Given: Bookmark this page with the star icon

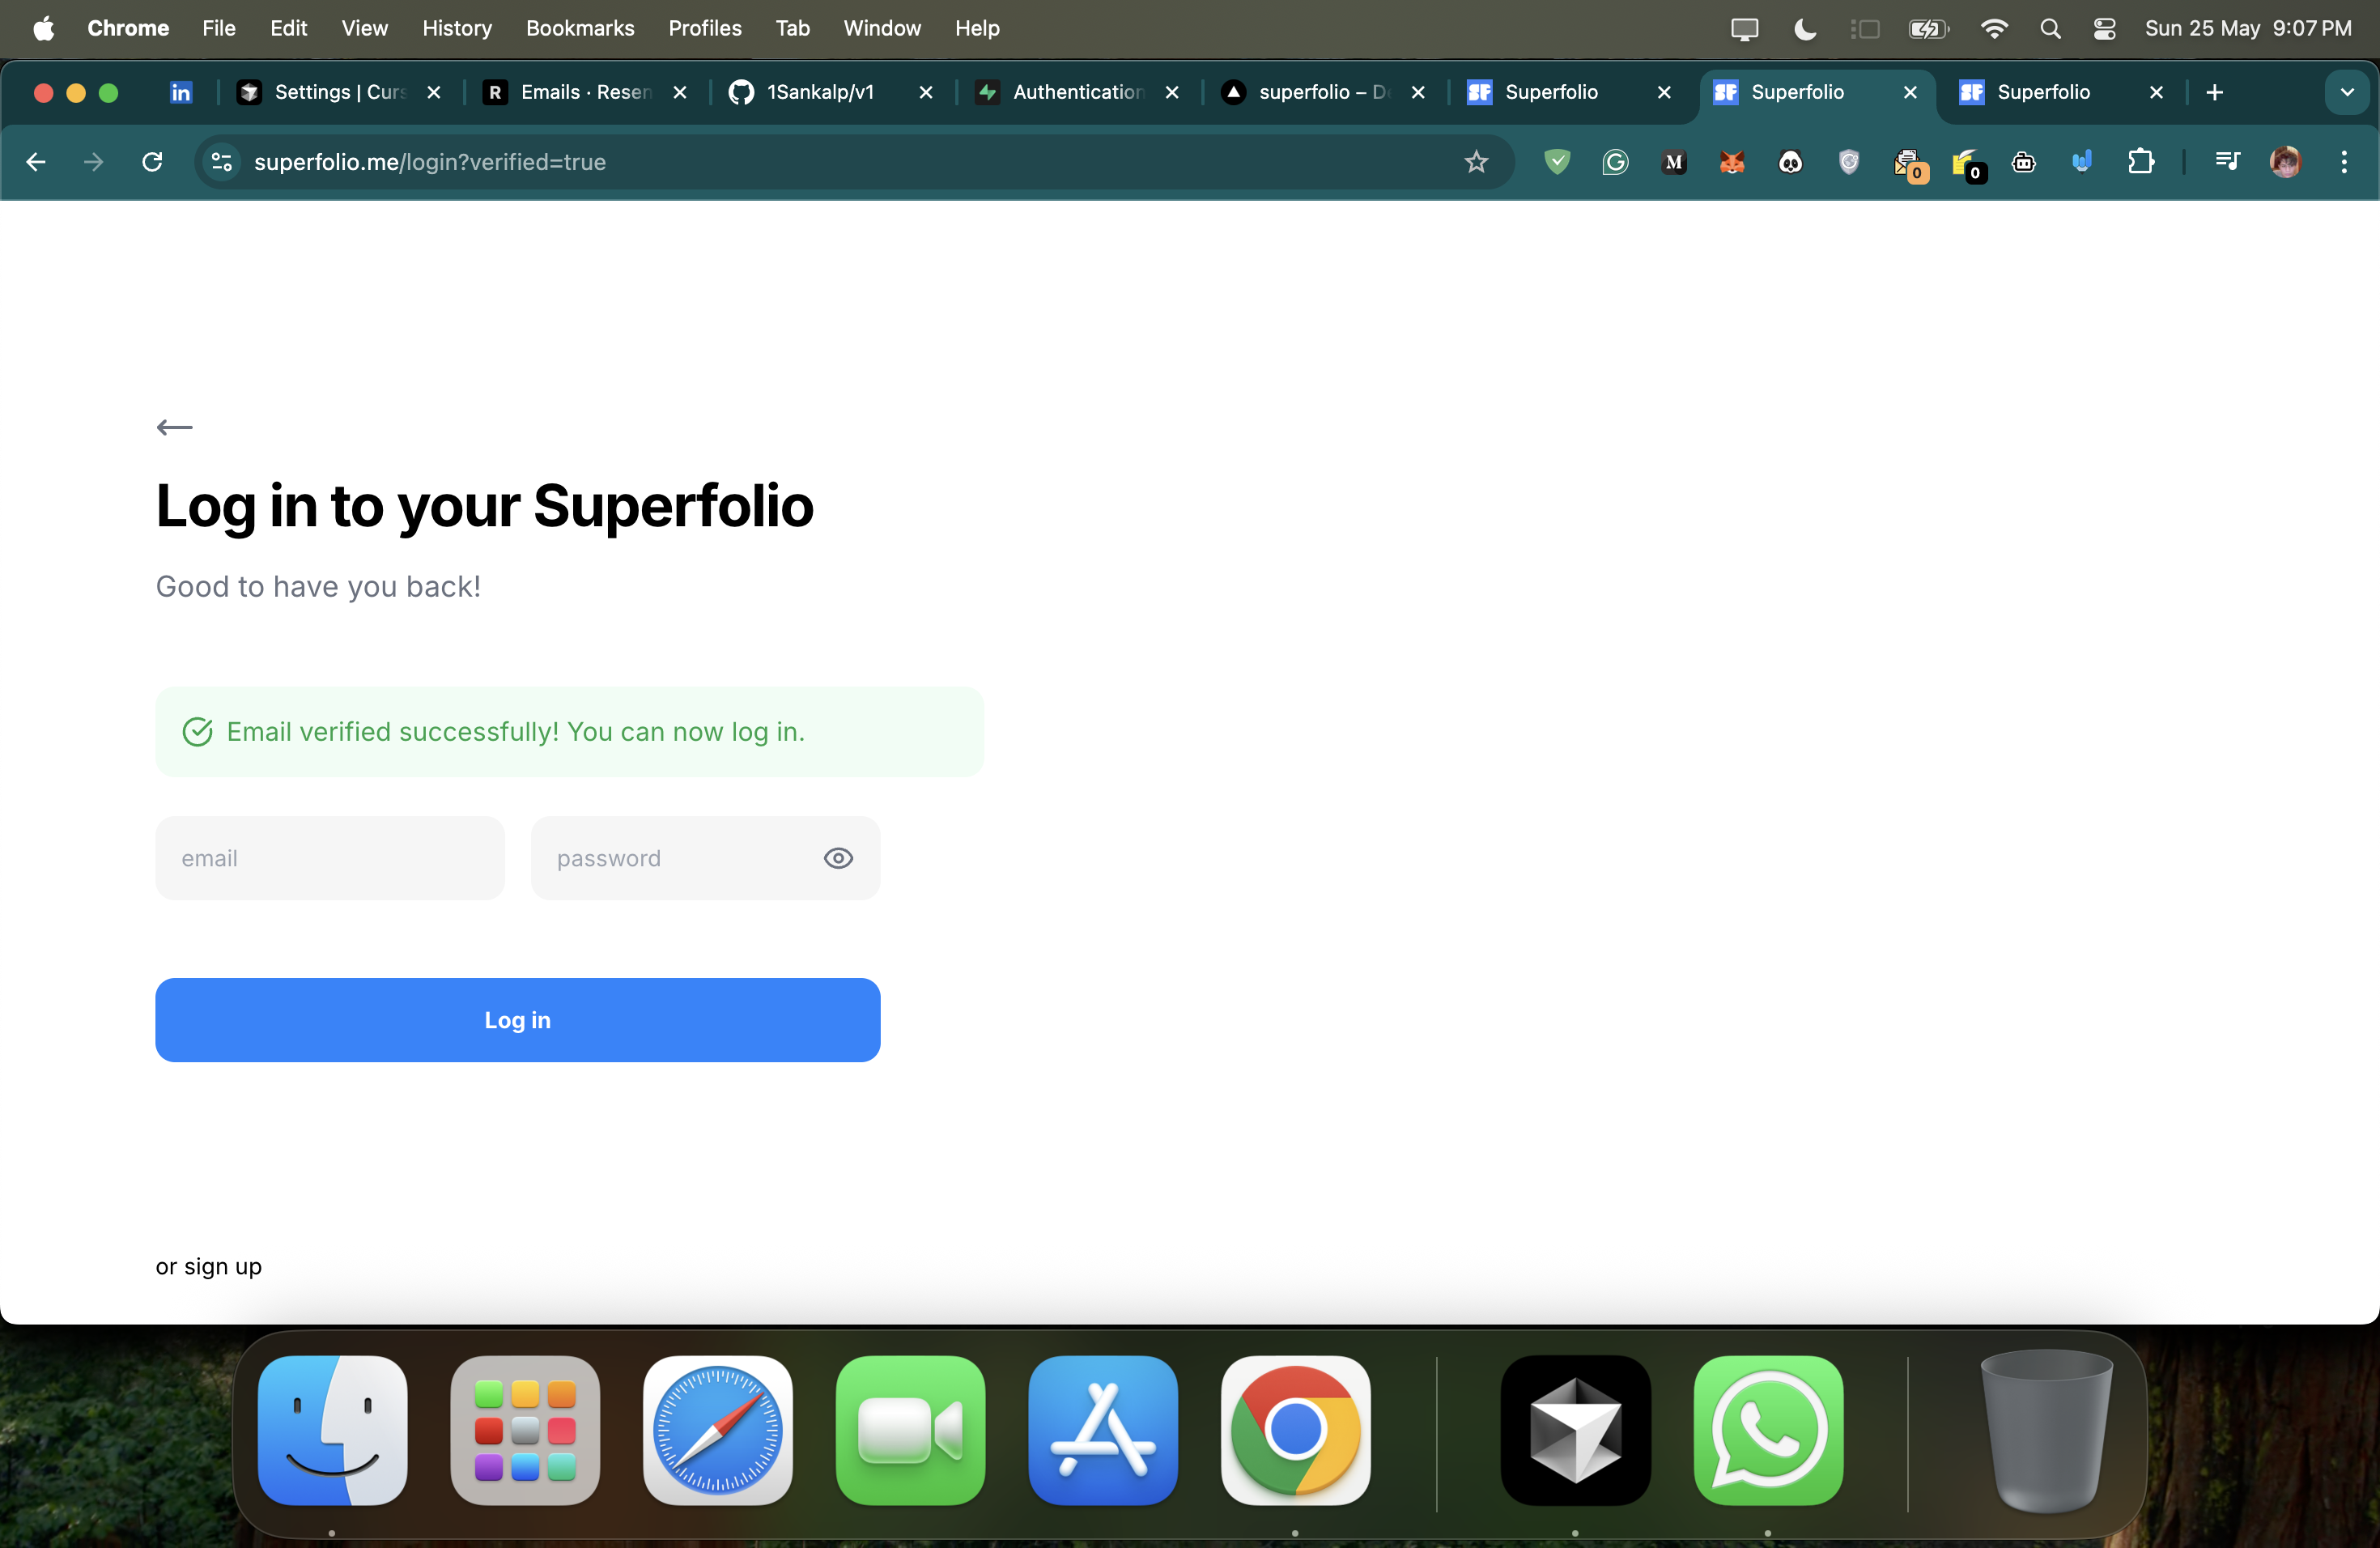Looking at the screenshot, I should (1476, 162).
